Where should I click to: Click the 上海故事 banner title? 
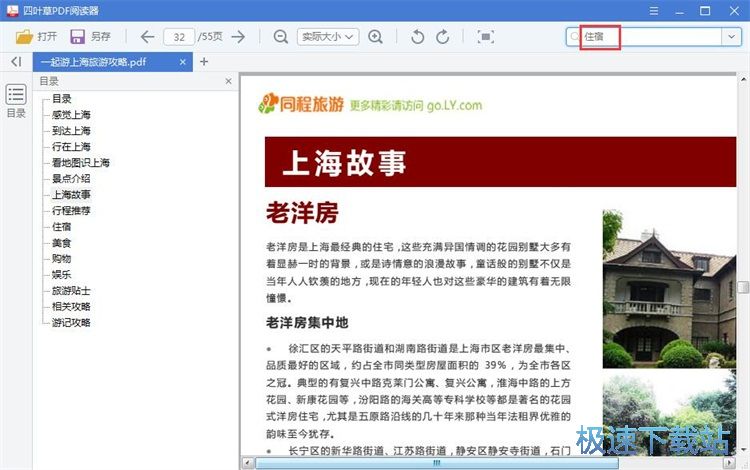coord(344,163)
